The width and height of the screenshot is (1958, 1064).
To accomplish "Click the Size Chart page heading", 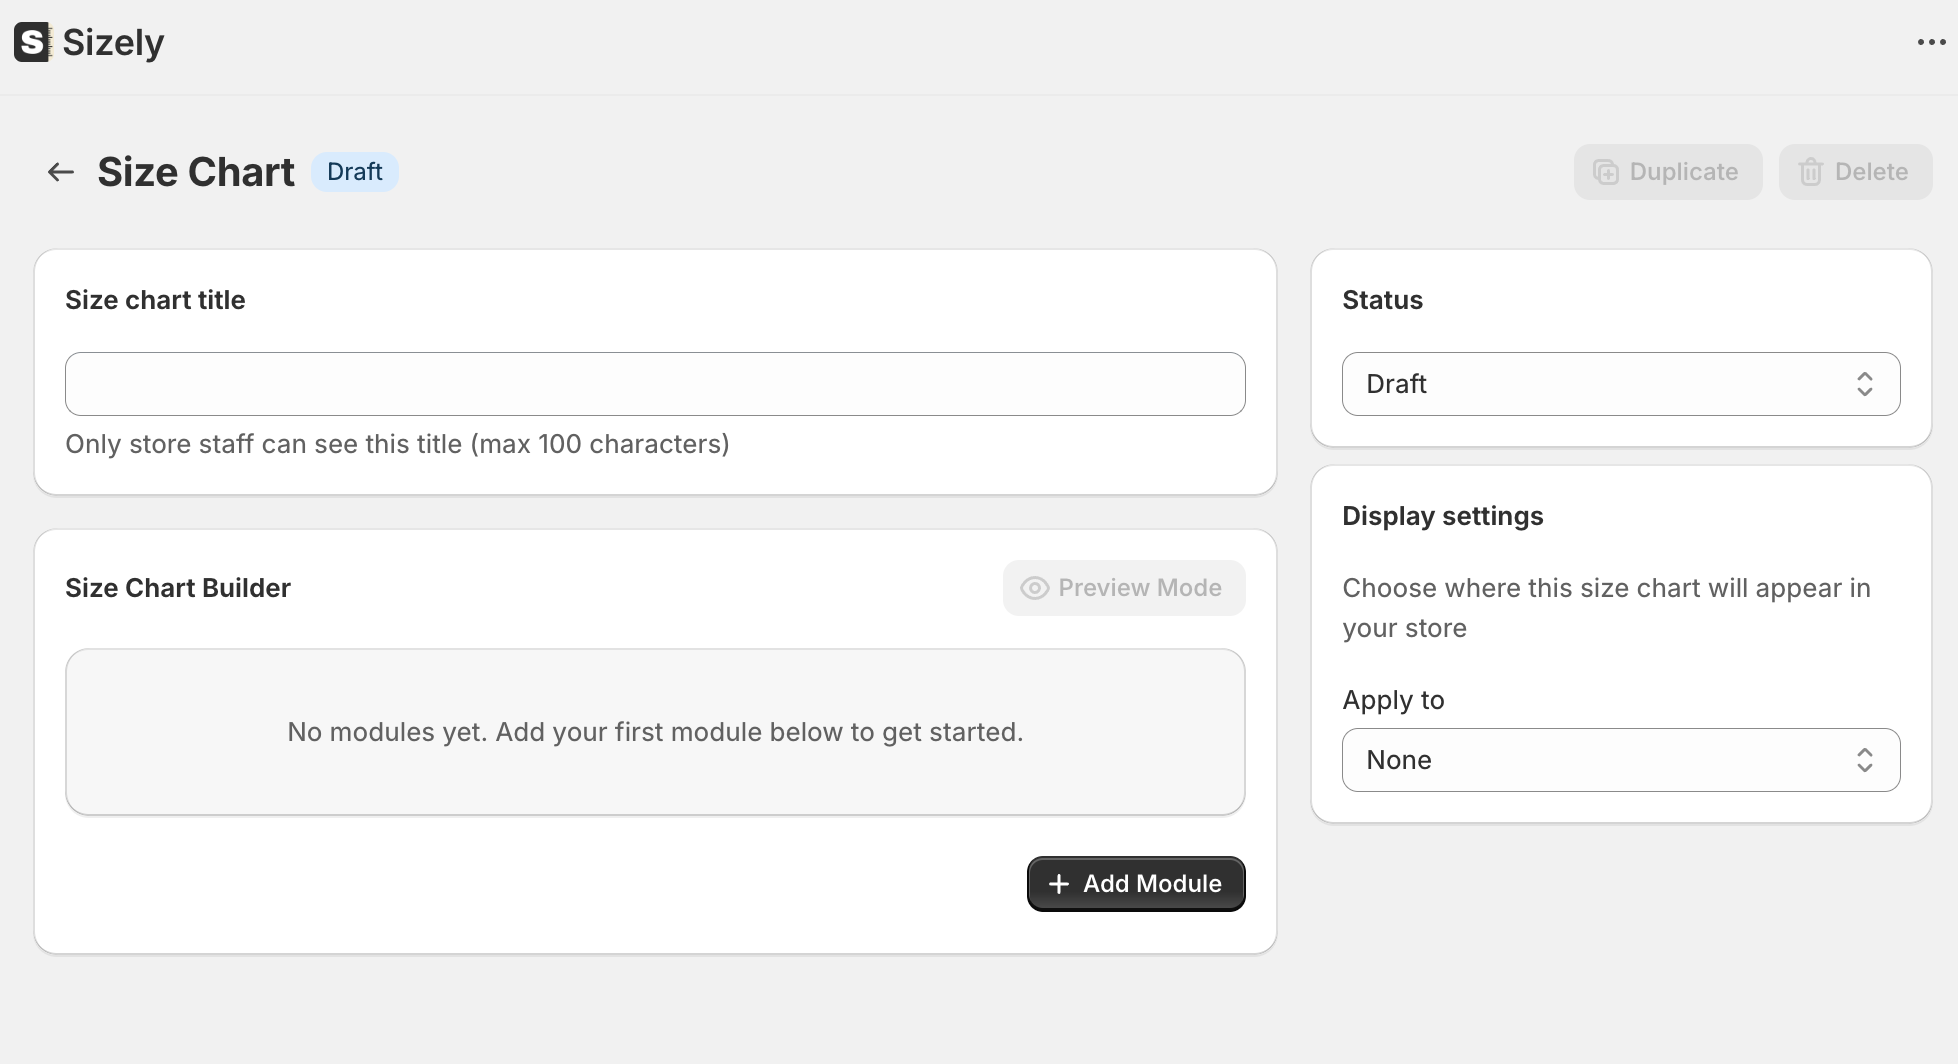I will [196, 172].
